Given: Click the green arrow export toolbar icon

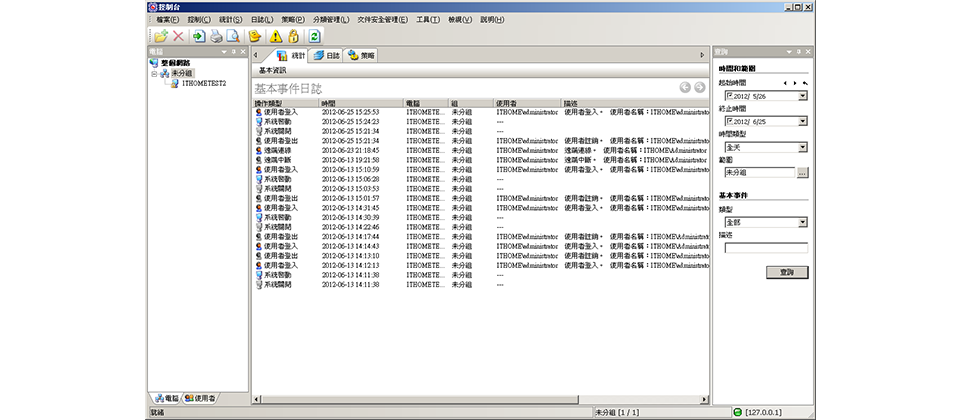Looking at the screenshot, I should point(198,36).
